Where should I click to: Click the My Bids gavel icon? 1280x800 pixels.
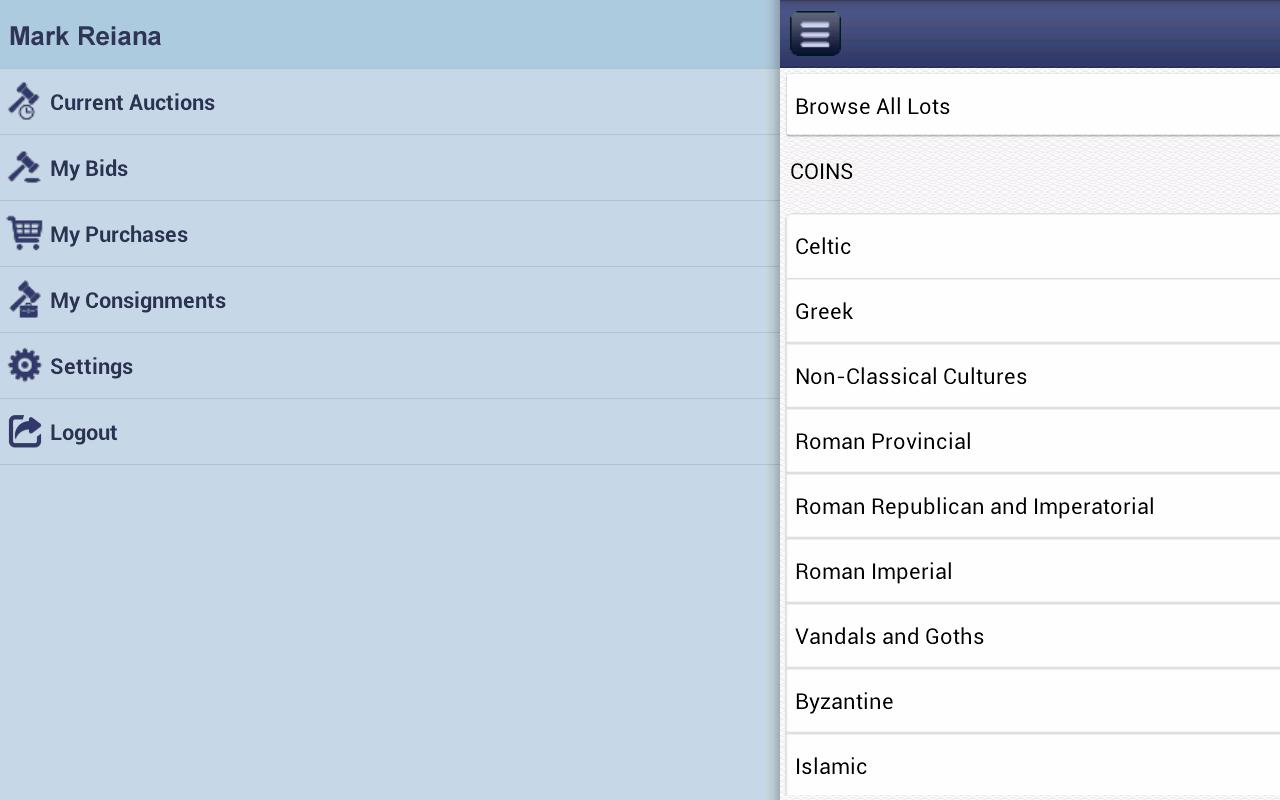pos(24,168)
